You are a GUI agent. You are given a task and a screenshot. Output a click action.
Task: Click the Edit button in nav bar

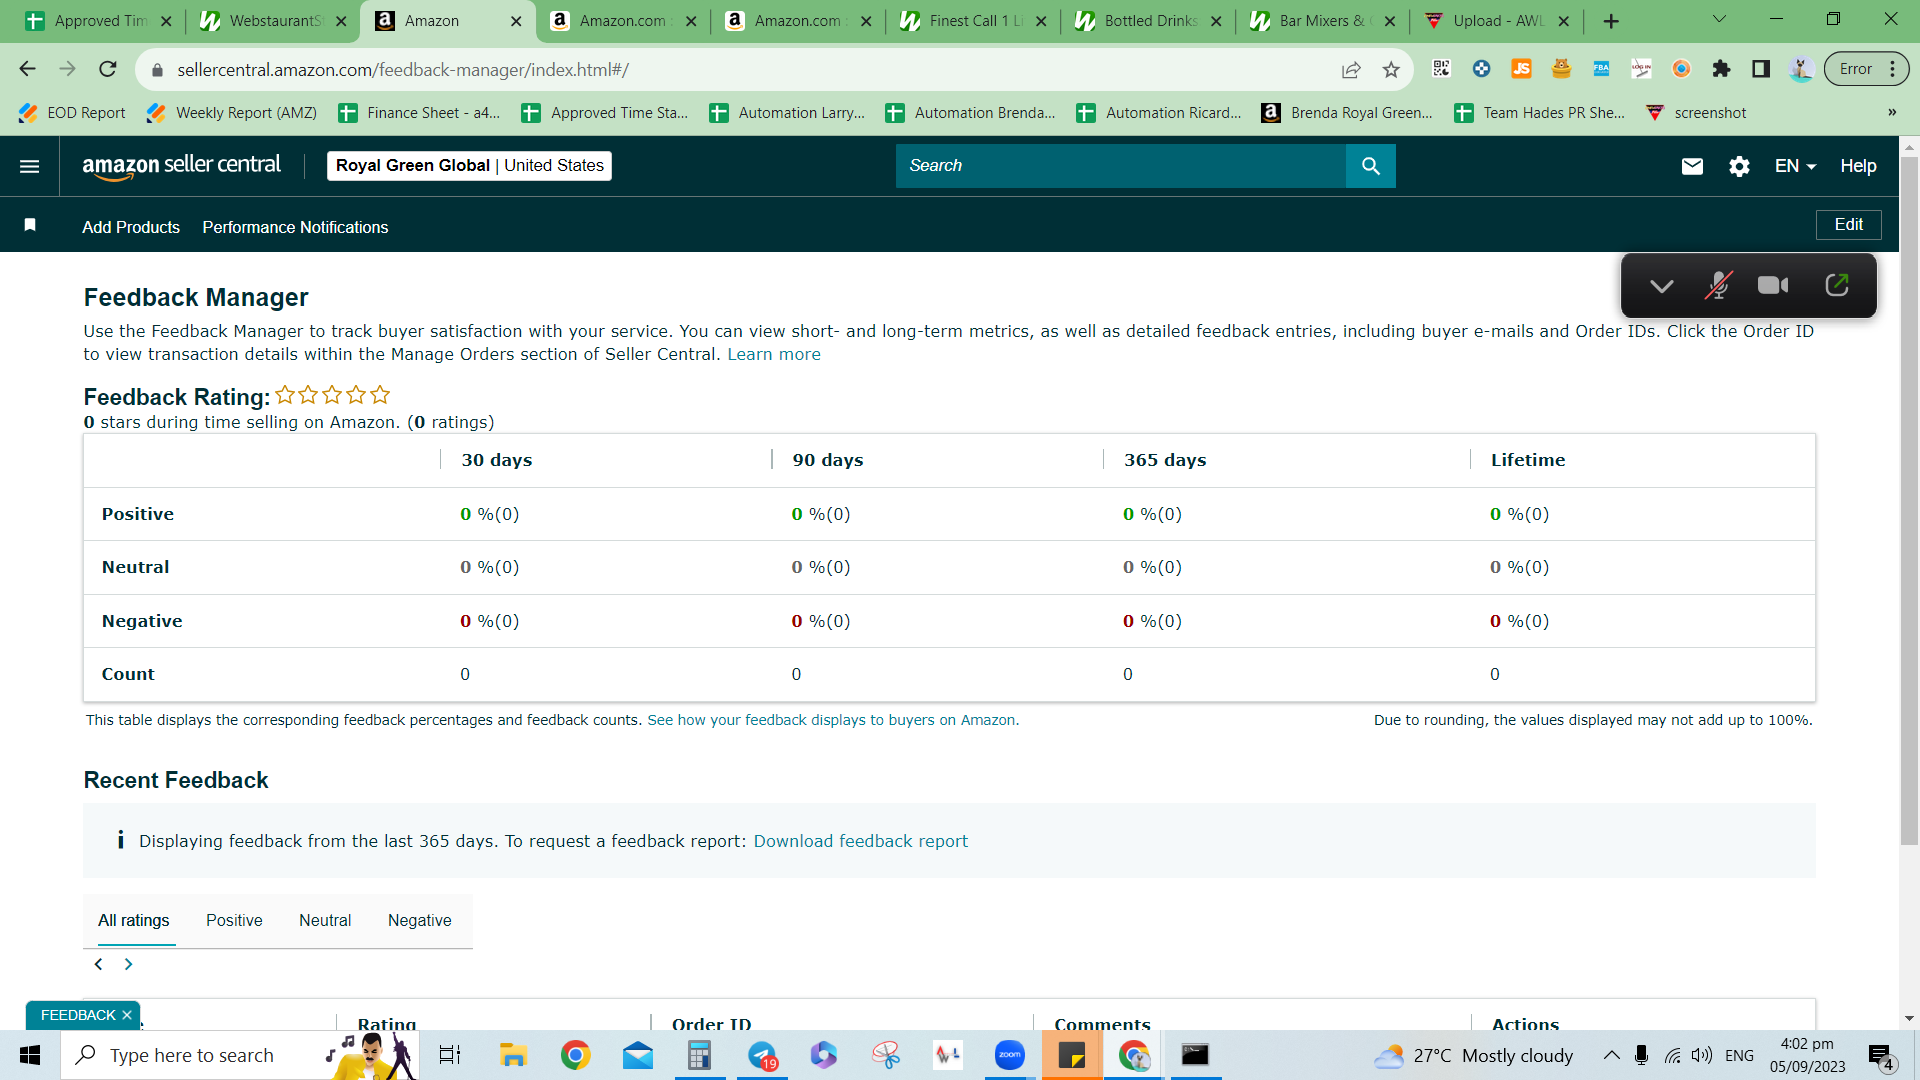pos(1848,225)
